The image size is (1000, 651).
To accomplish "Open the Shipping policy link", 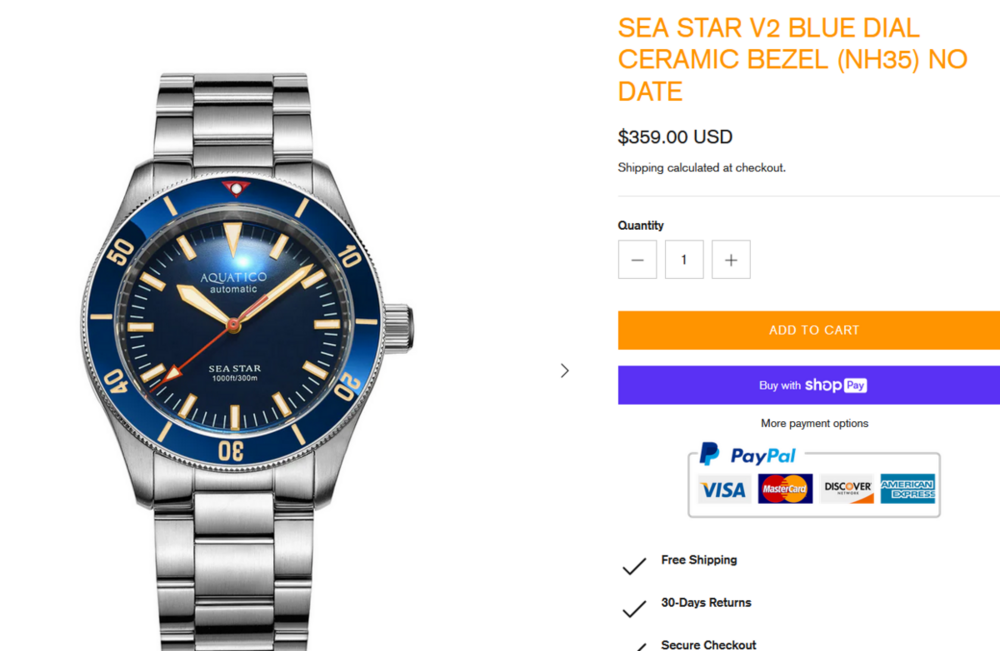I will click(641, 168).
